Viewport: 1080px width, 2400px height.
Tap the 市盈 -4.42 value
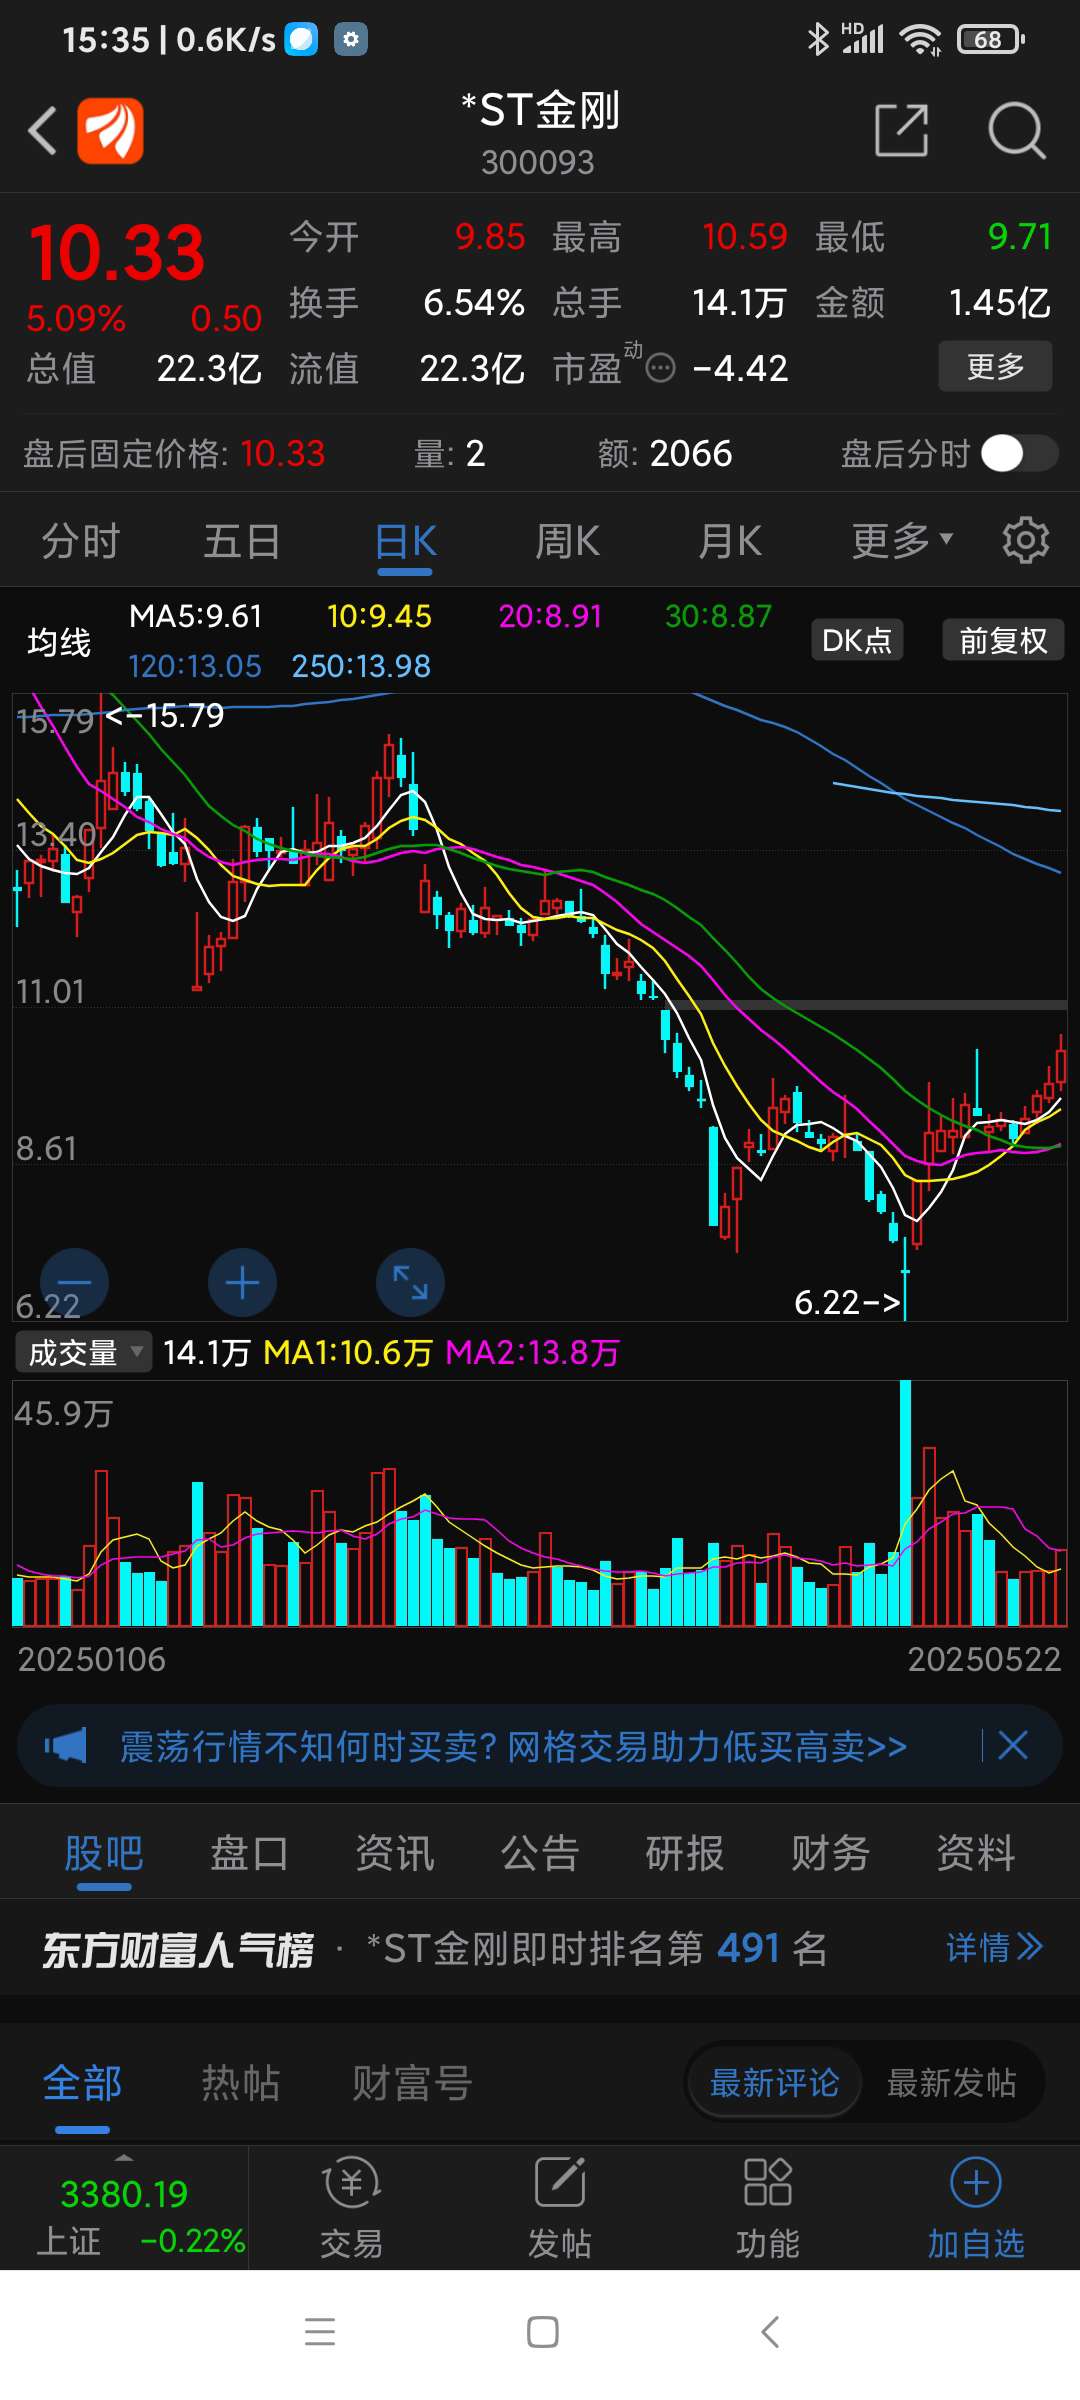click(670, 368)
